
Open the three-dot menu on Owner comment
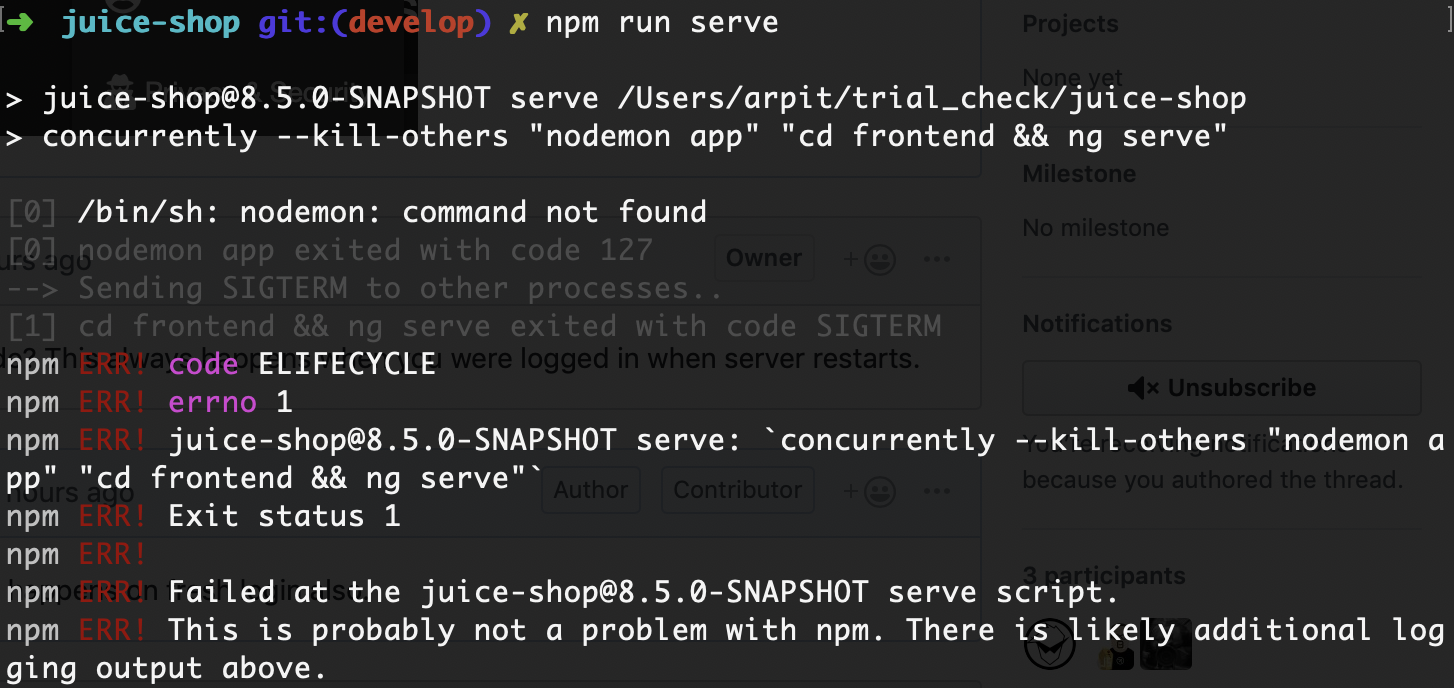click(937, 259)
